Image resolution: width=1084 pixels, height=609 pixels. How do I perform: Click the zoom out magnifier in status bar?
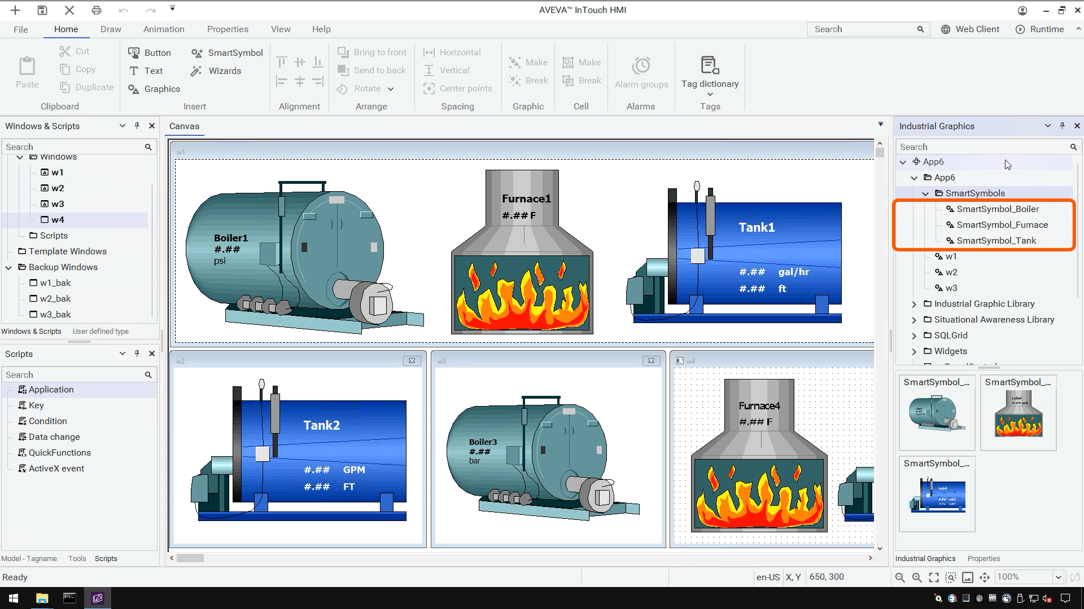pyautogui.click(x=899, y=577)
